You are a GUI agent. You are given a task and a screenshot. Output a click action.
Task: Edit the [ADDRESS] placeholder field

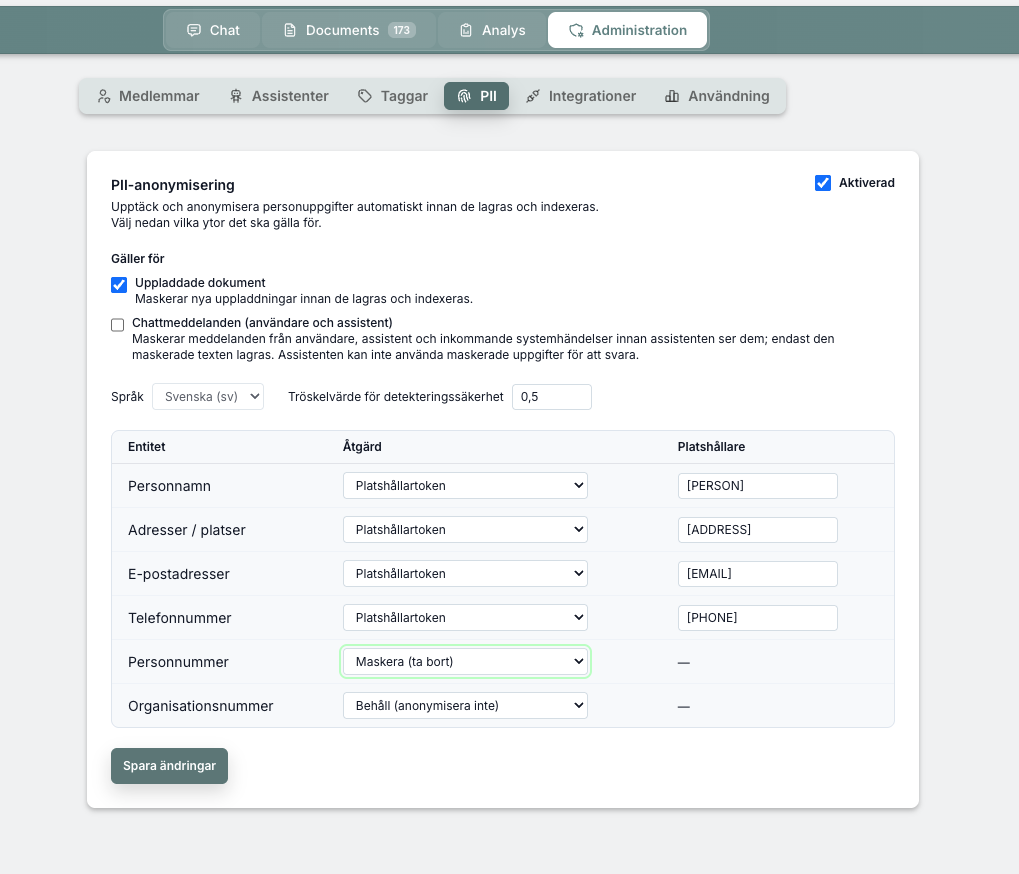(x=758, y=530)
